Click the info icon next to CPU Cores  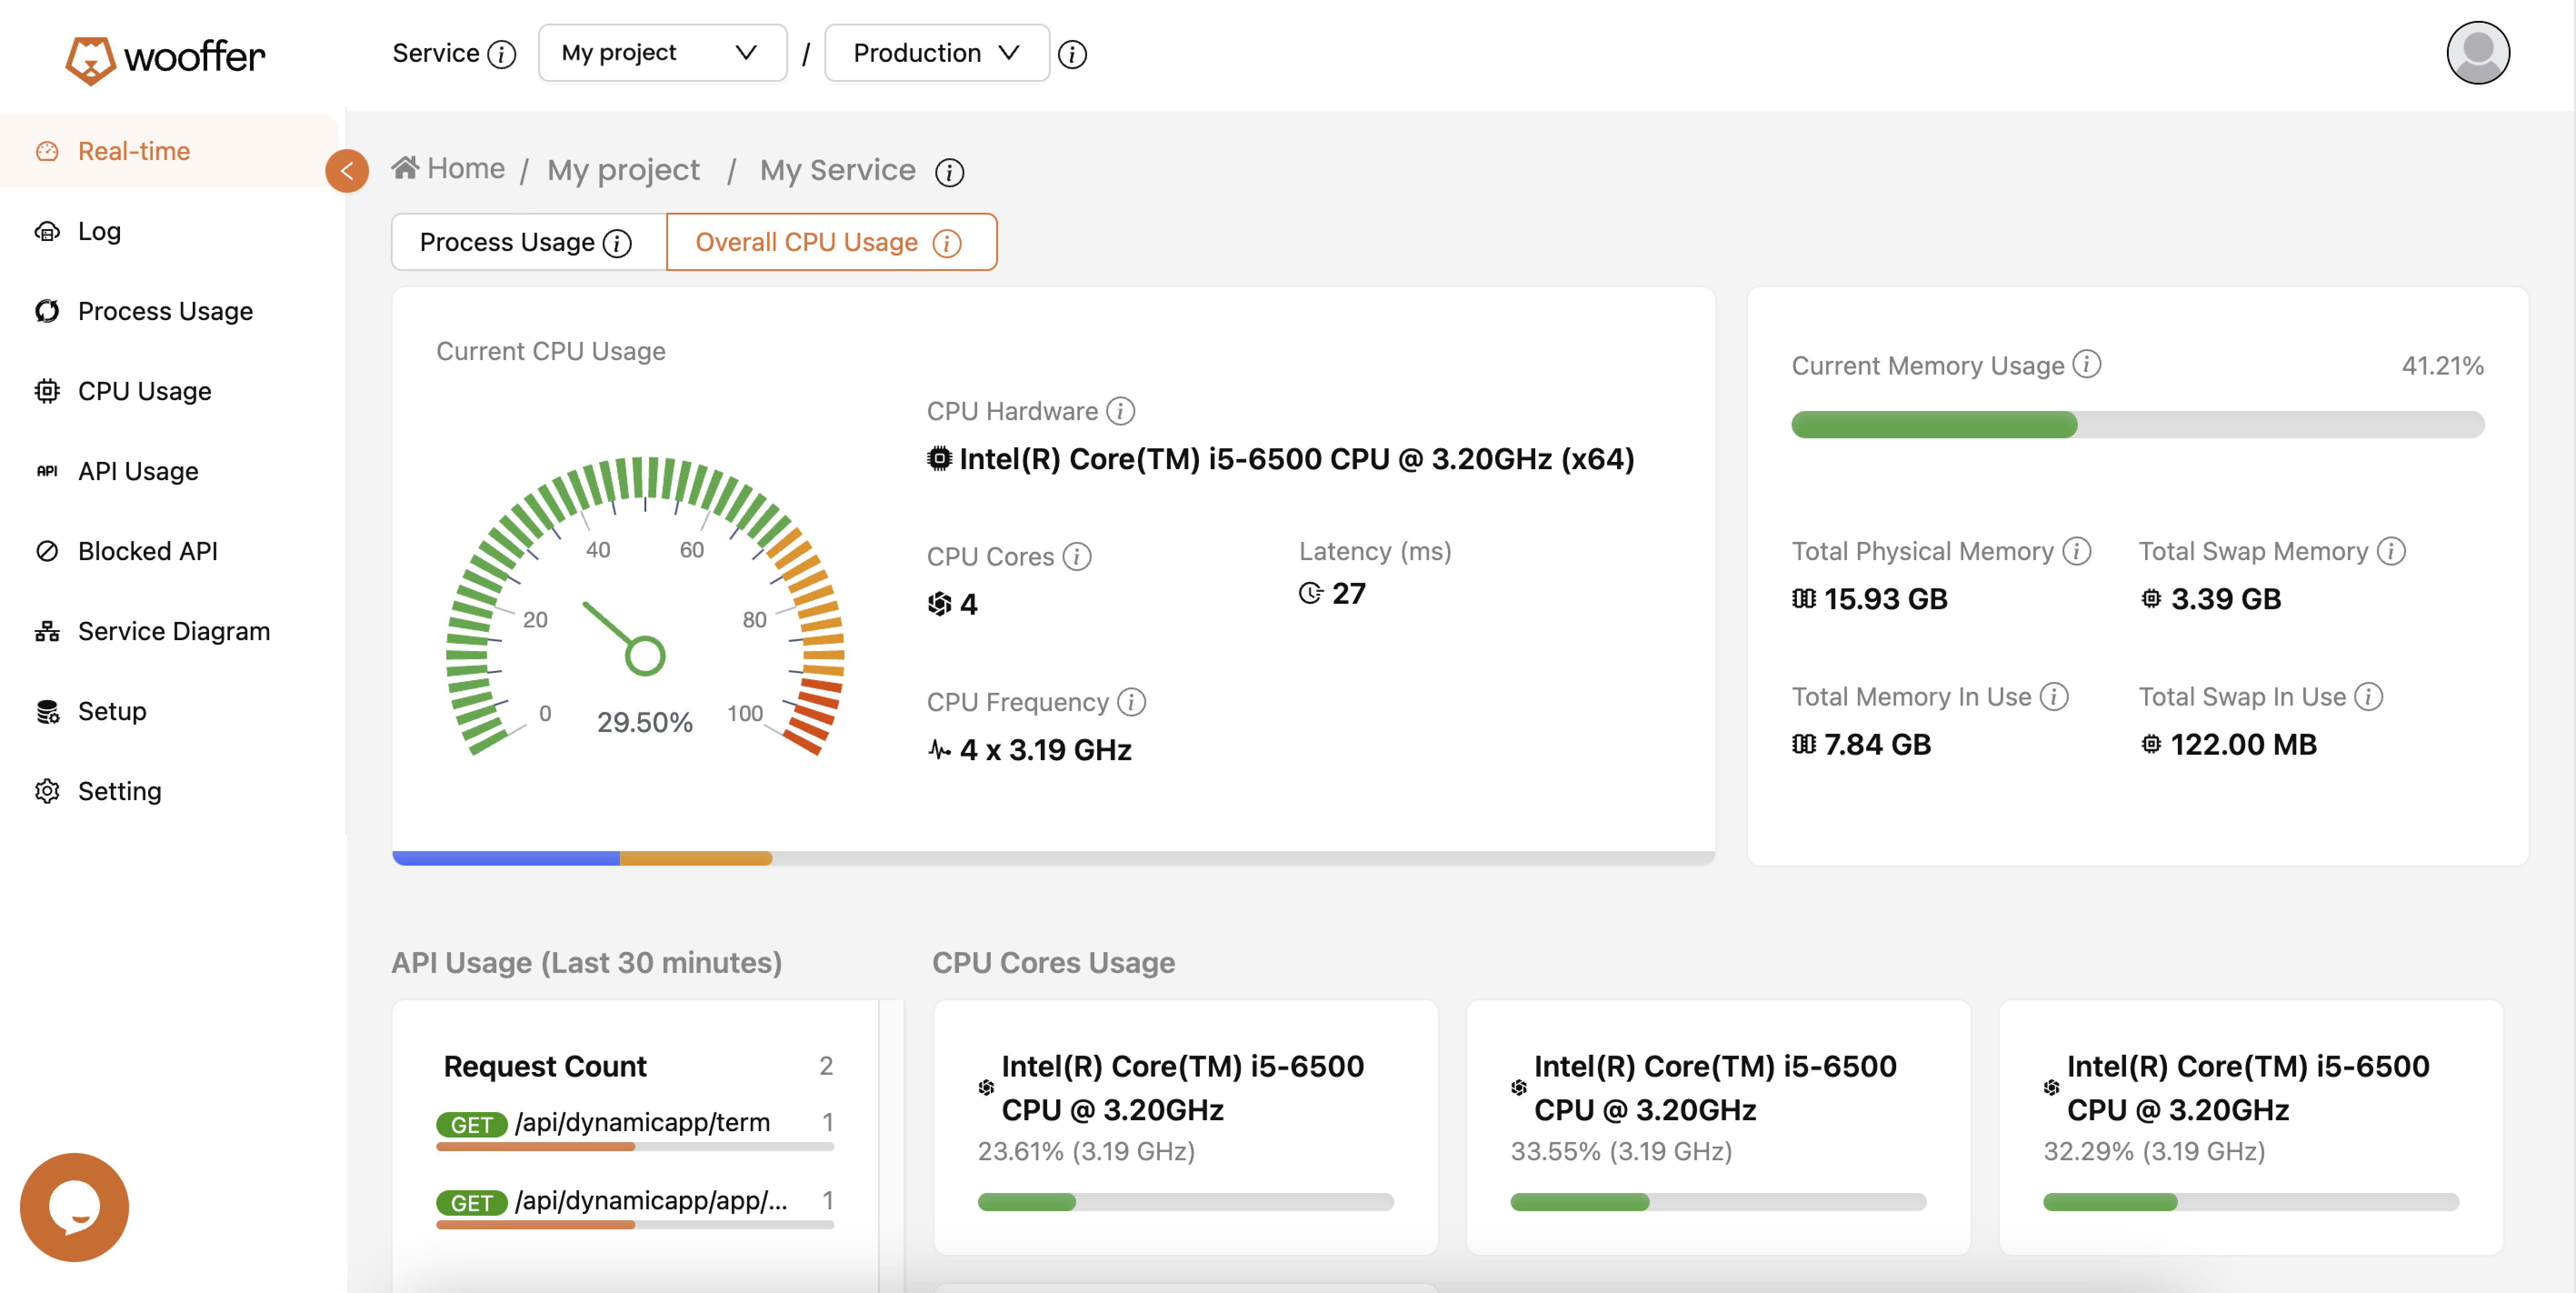[1076, 556]
